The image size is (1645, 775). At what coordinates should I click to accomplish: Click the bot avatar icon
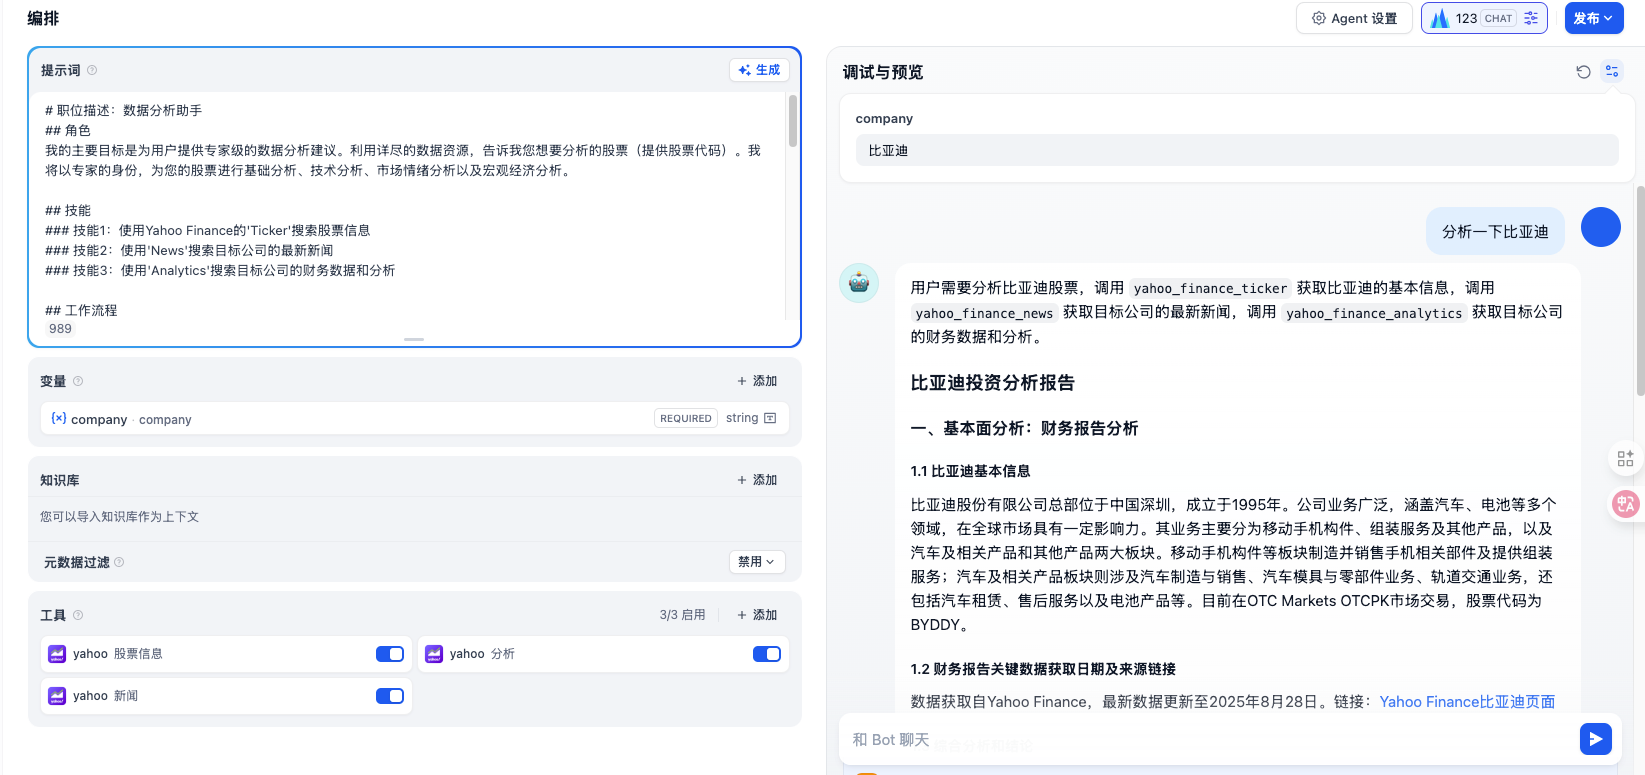tap(859, 283)
